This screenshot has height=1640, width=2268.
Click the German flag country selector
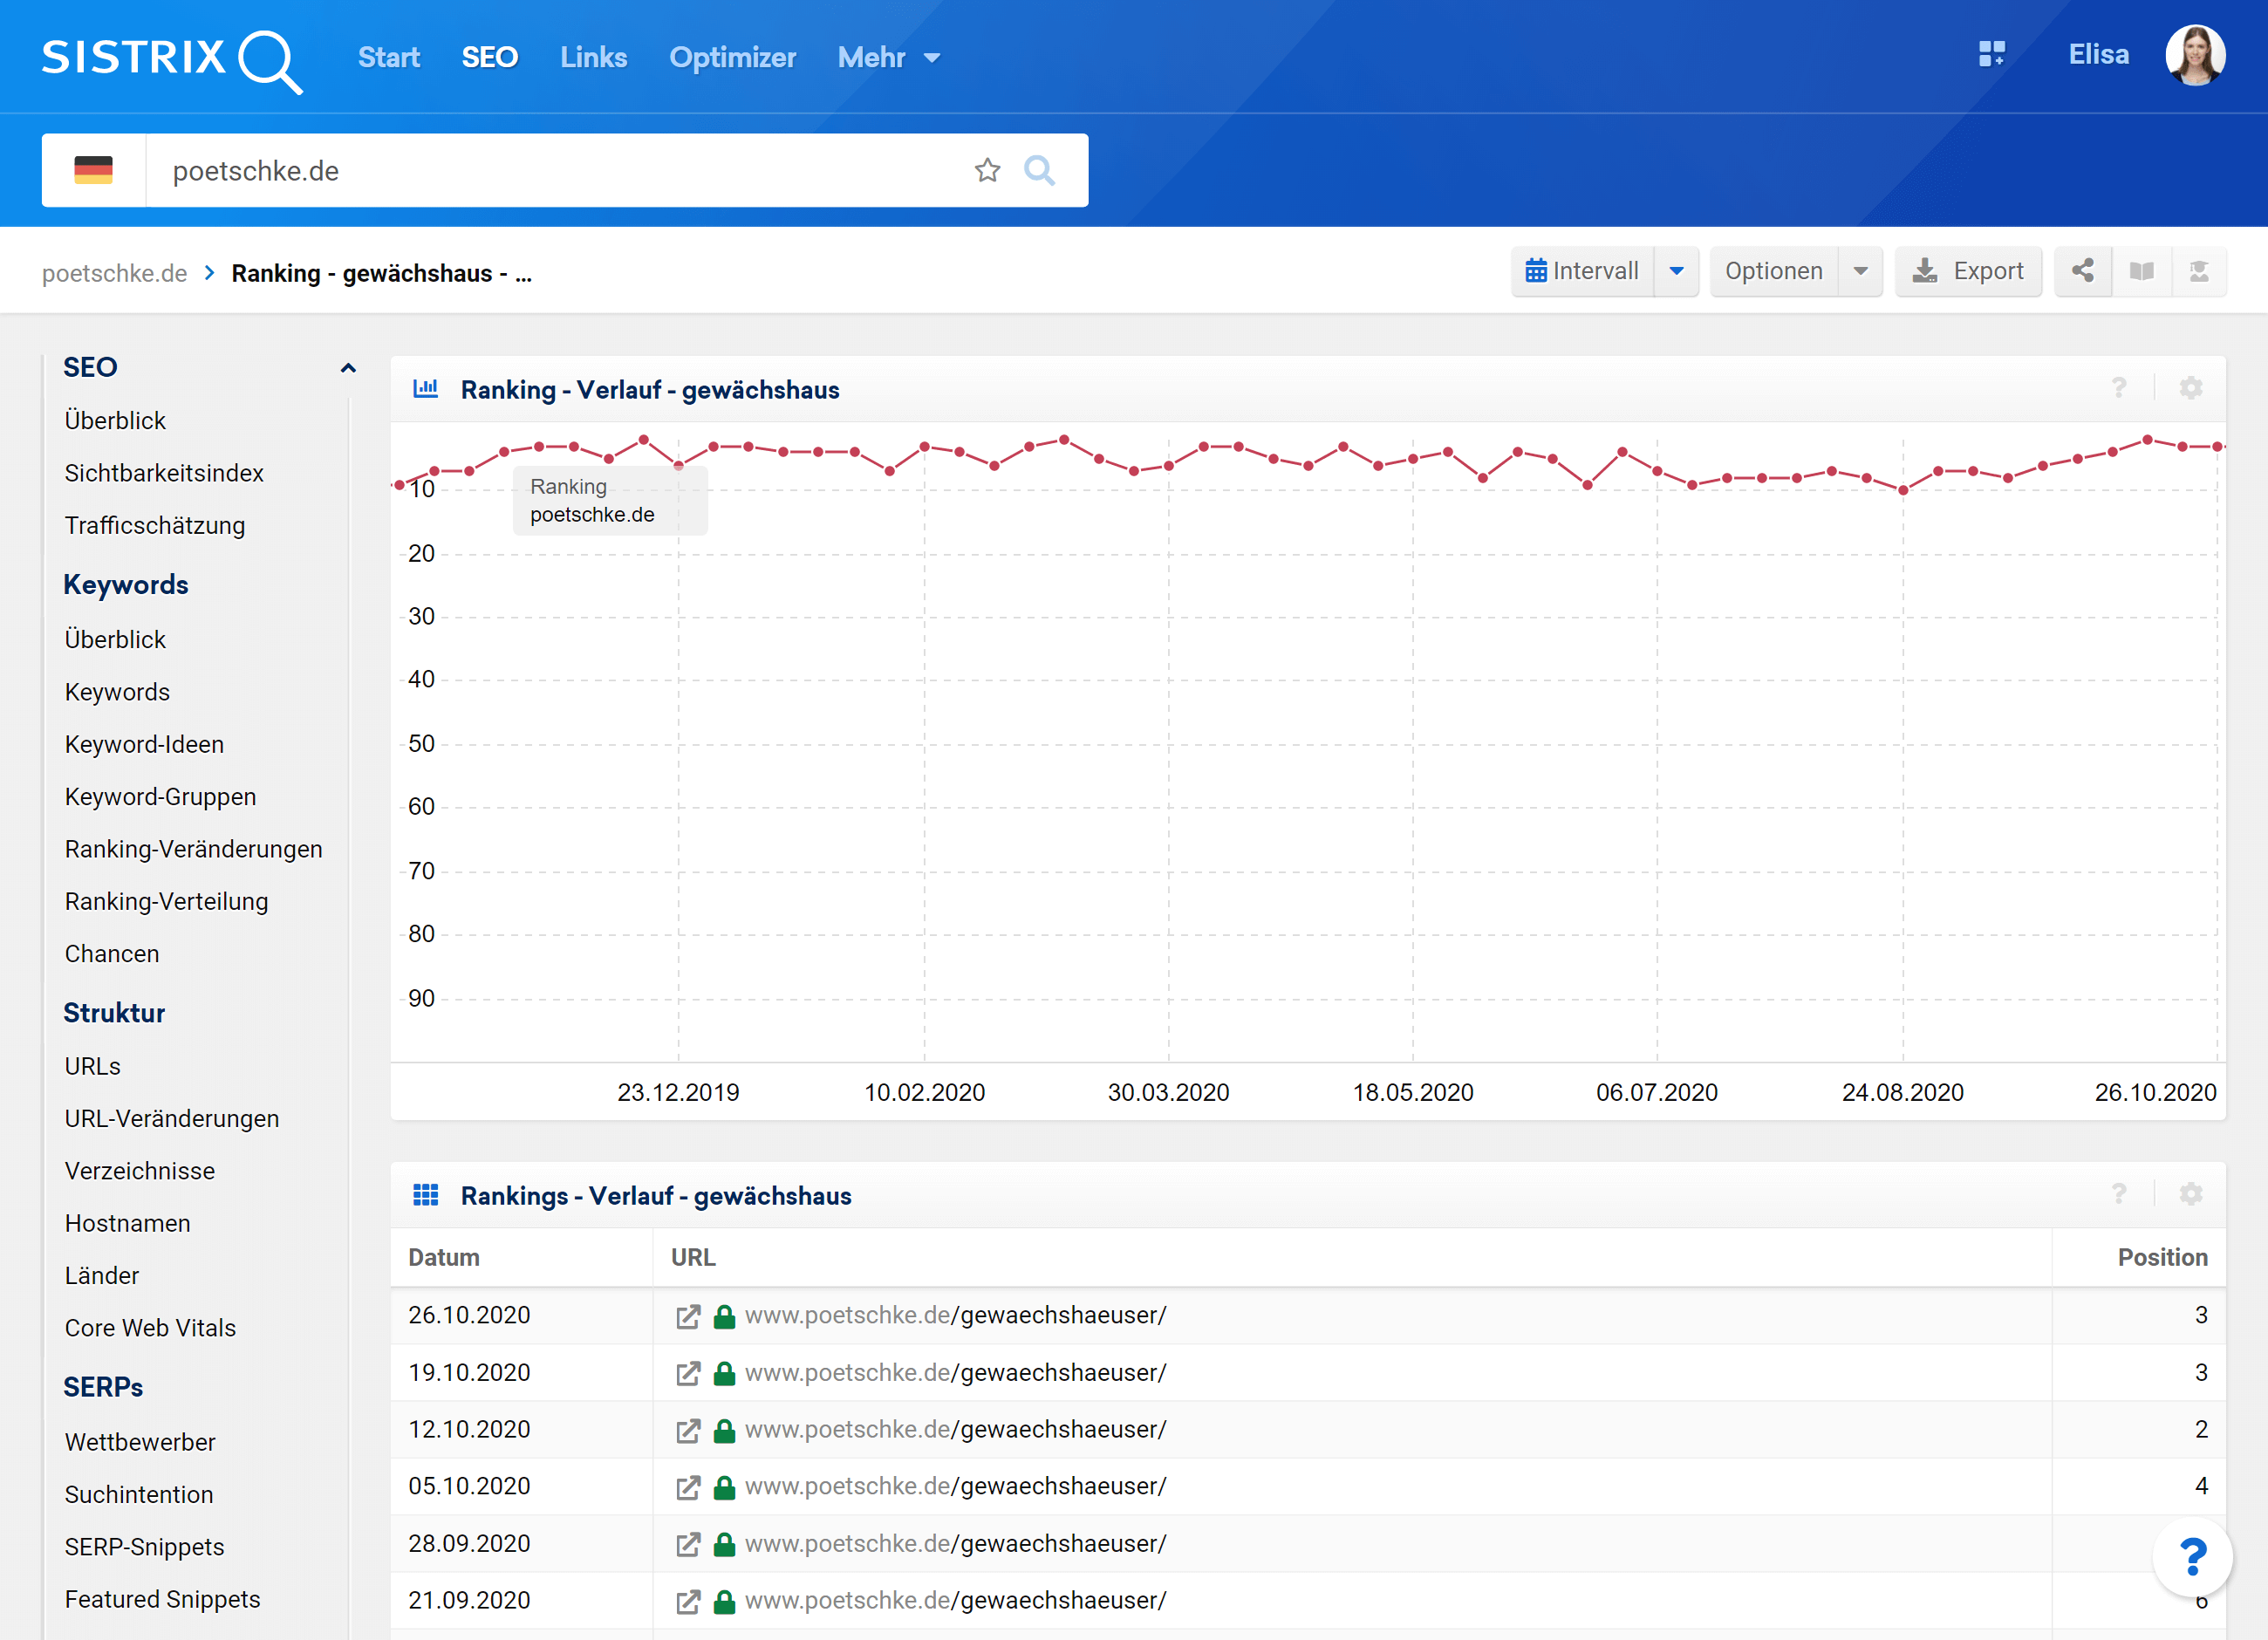point(93,171)
